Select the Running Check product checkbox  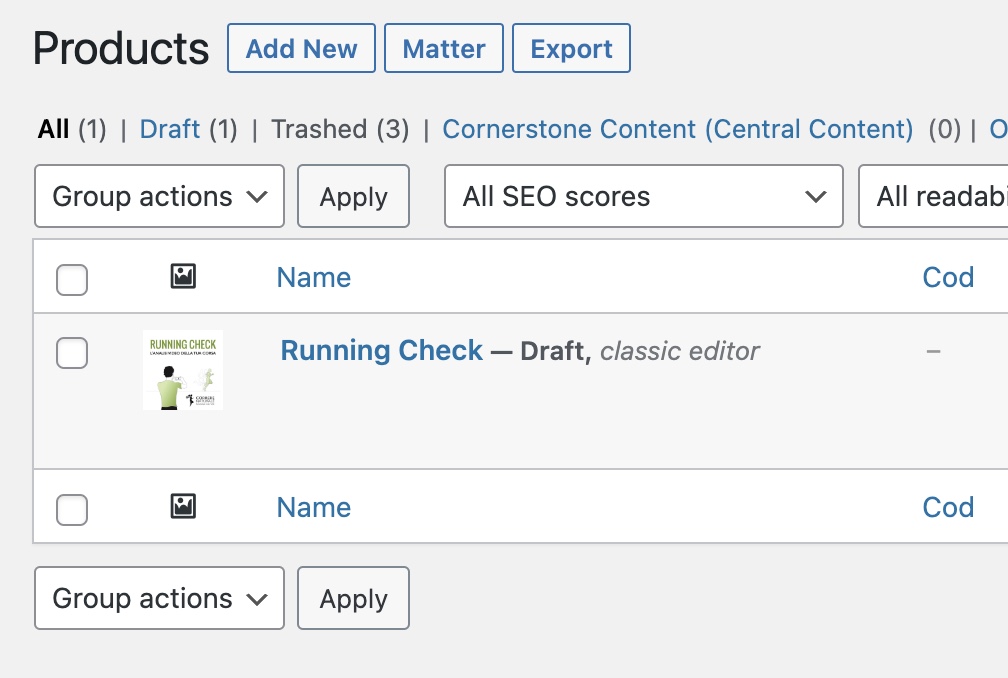pyautogui.click(x=72, y=353)
